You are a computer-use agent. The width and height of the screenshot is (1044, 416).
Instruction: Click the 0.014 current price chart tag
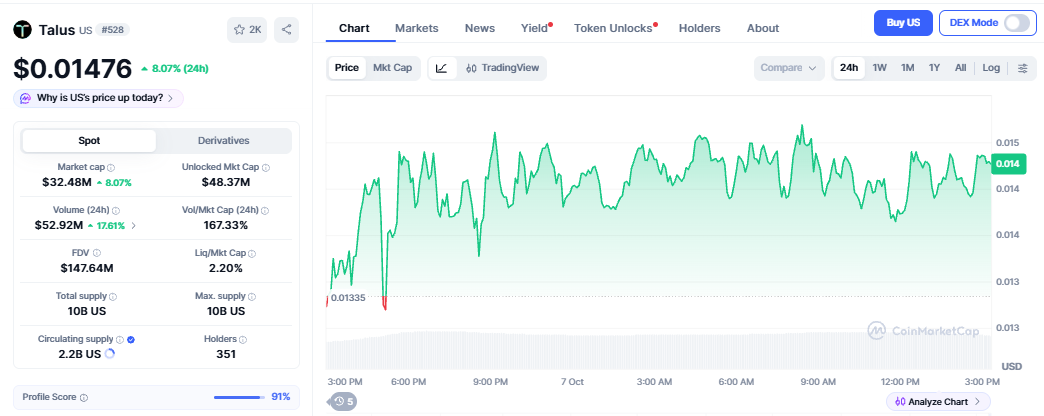(1008, 163)
